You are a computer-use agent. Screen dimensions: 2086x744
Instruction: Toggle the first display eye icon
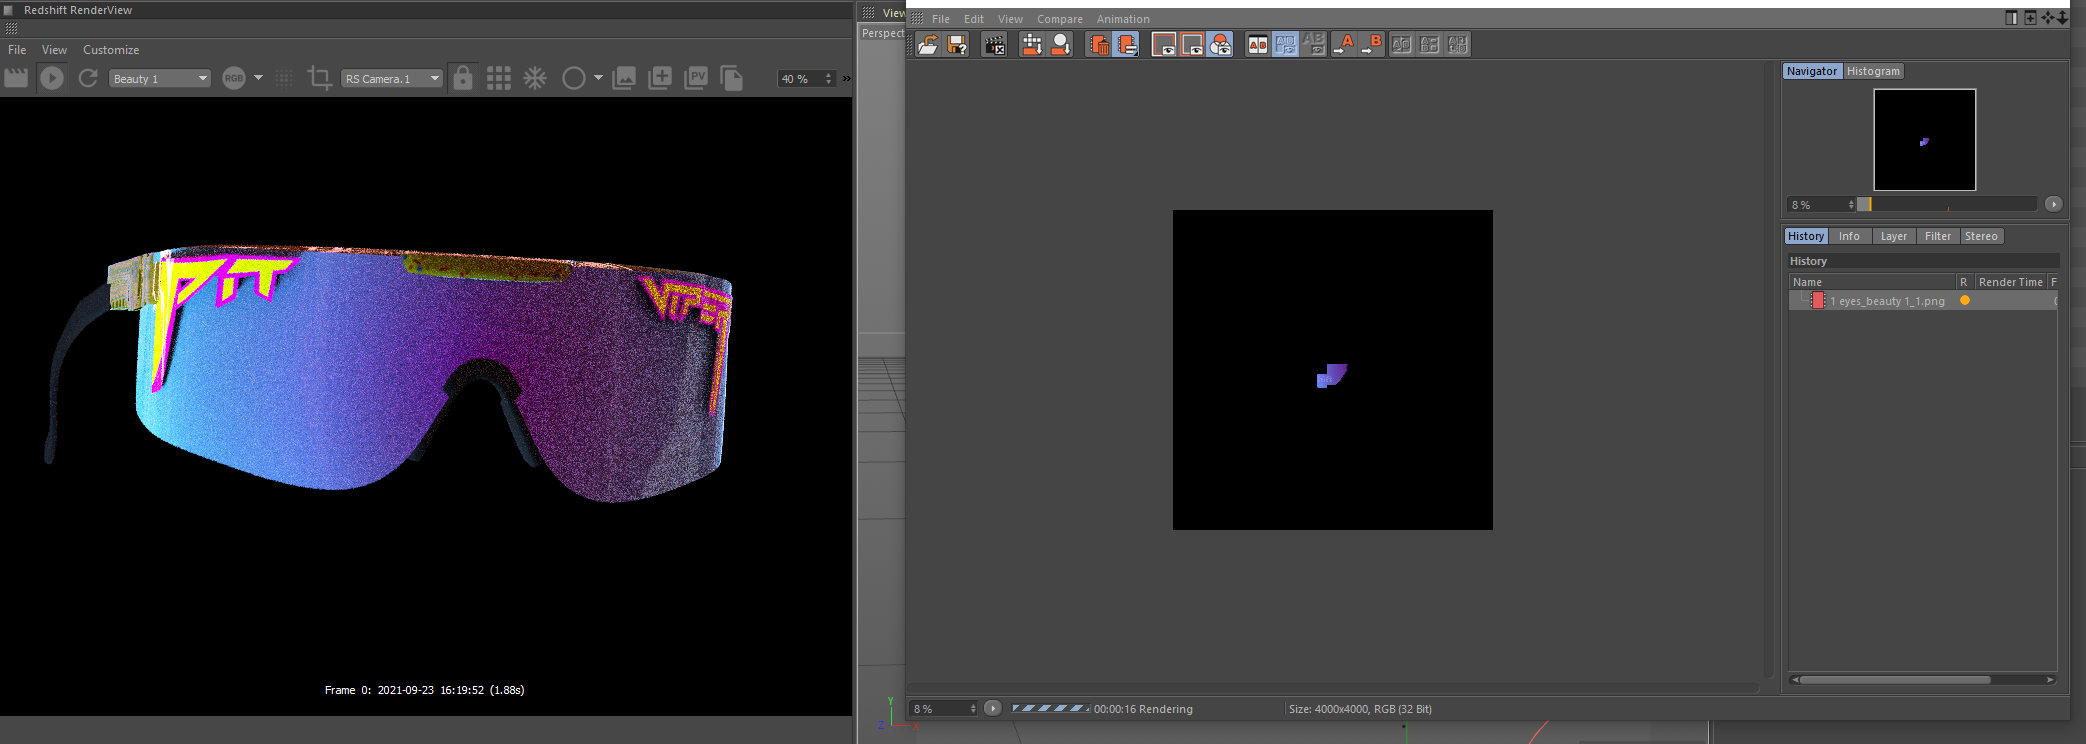tap(1164, 44)
